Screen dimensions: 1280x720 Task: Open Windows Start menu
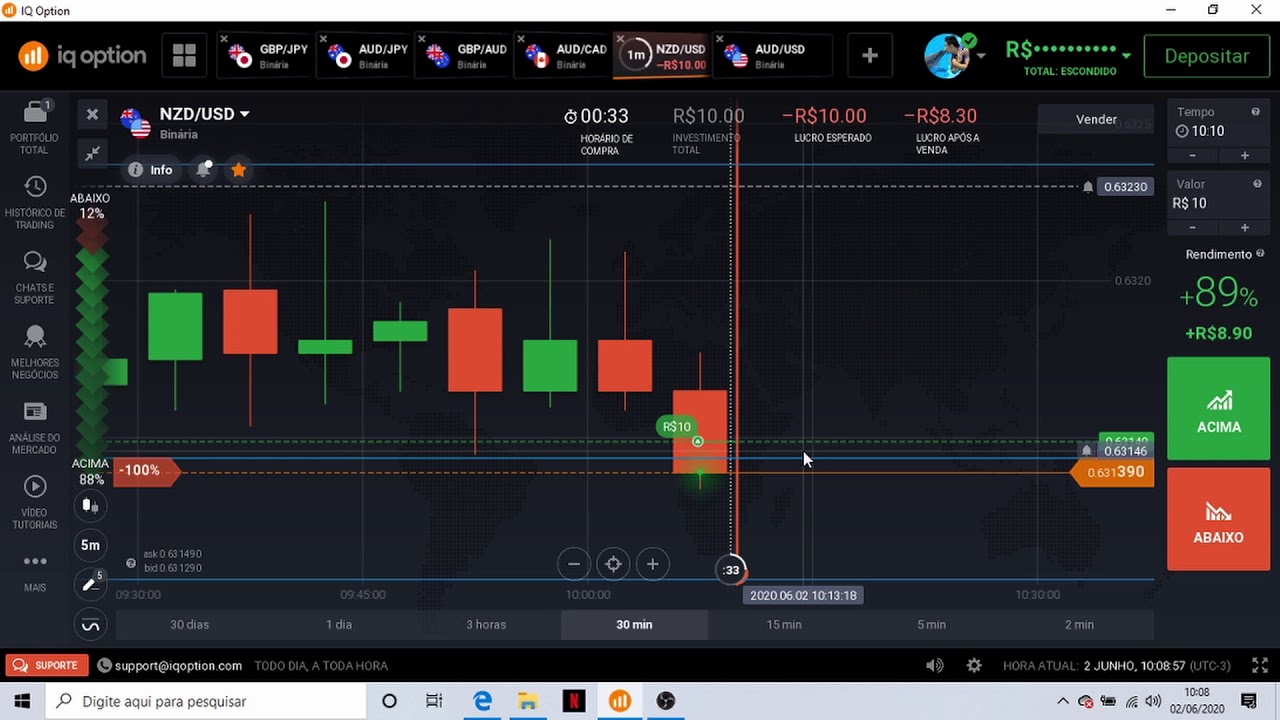pyautogui.click(x=22, y=701)
